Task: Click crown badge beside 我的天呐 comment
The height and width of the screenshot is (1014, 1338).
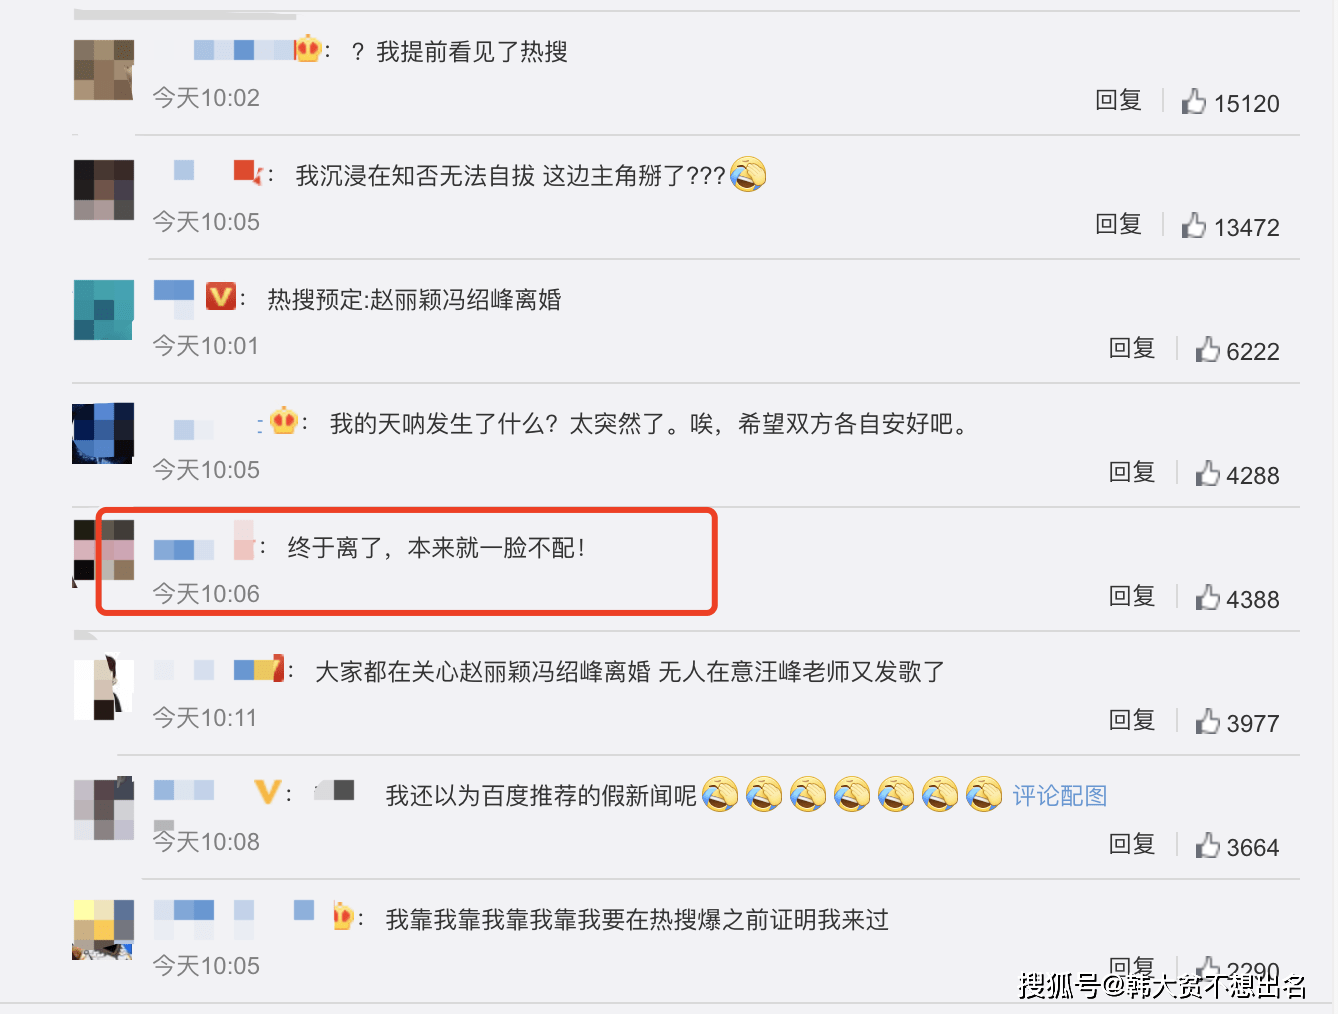Action: [x=284, y=421]
